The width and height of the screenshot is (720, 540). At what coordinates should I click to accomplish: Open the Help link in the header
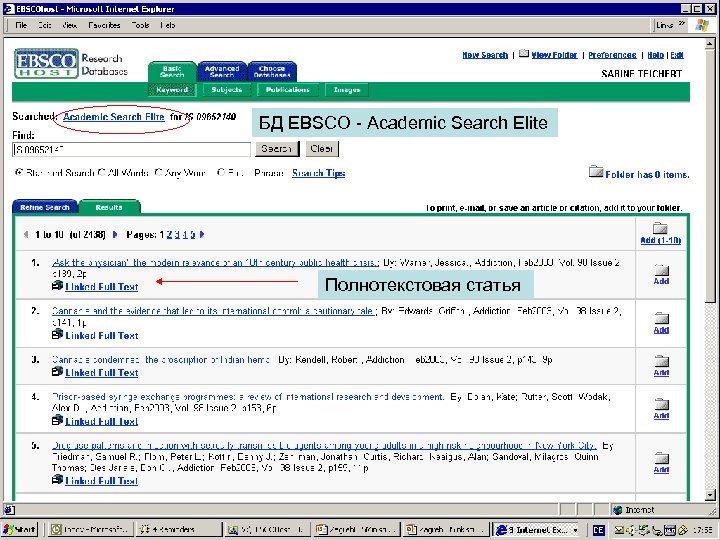656,55
